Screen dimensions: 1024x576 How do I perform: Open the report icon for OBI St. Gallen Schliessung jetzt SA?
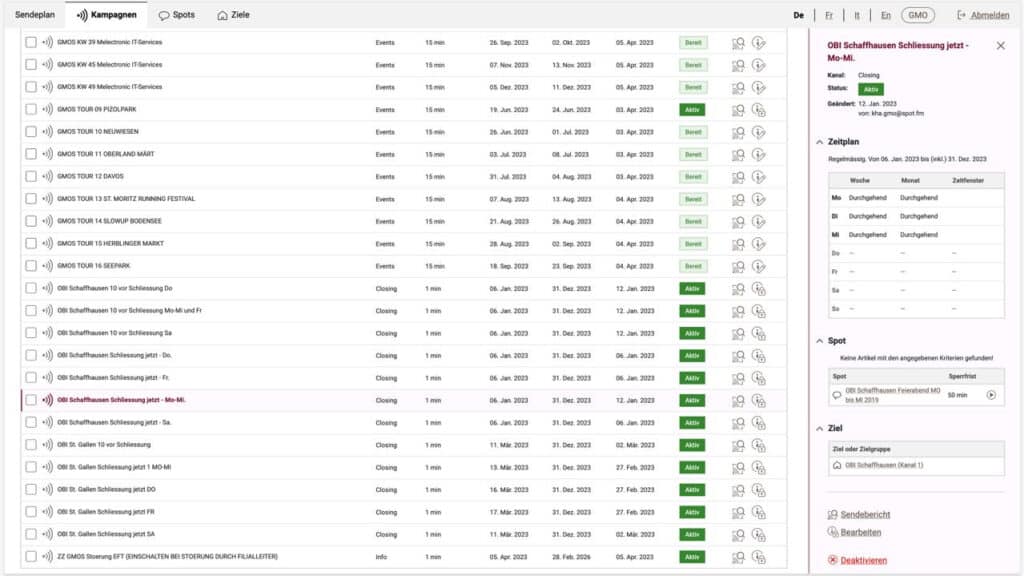tap(738, 534)
